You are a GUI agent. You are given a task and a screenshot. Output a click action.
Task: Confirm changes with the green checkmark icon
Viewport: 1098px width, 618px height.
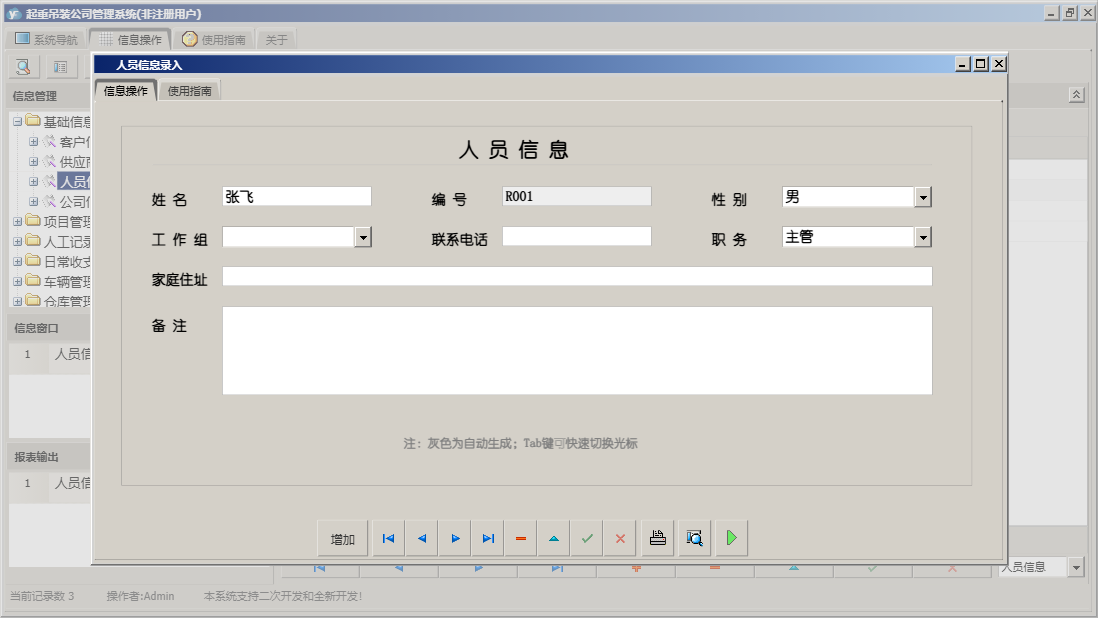[x=587, y=538]
